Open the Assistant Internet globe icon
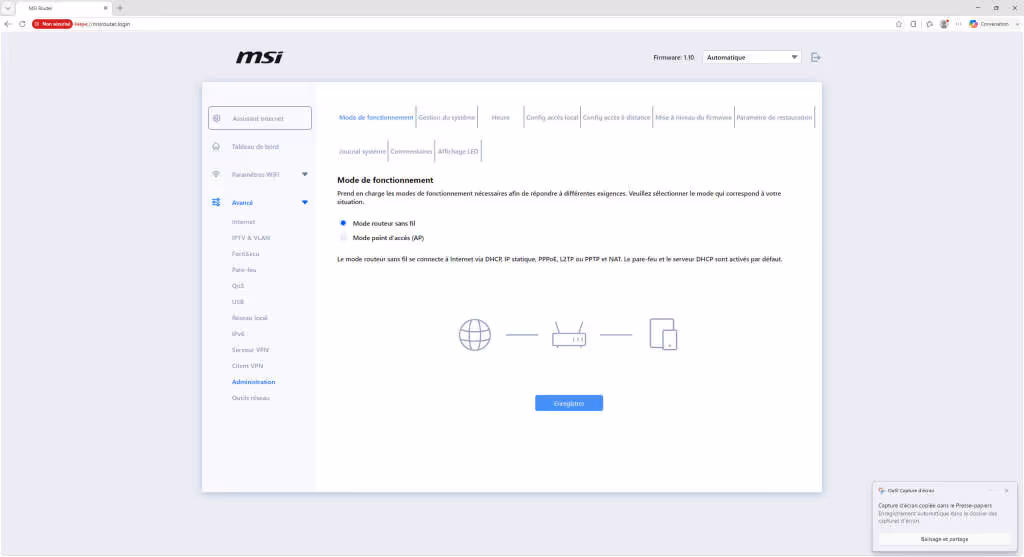 [217, 118]
